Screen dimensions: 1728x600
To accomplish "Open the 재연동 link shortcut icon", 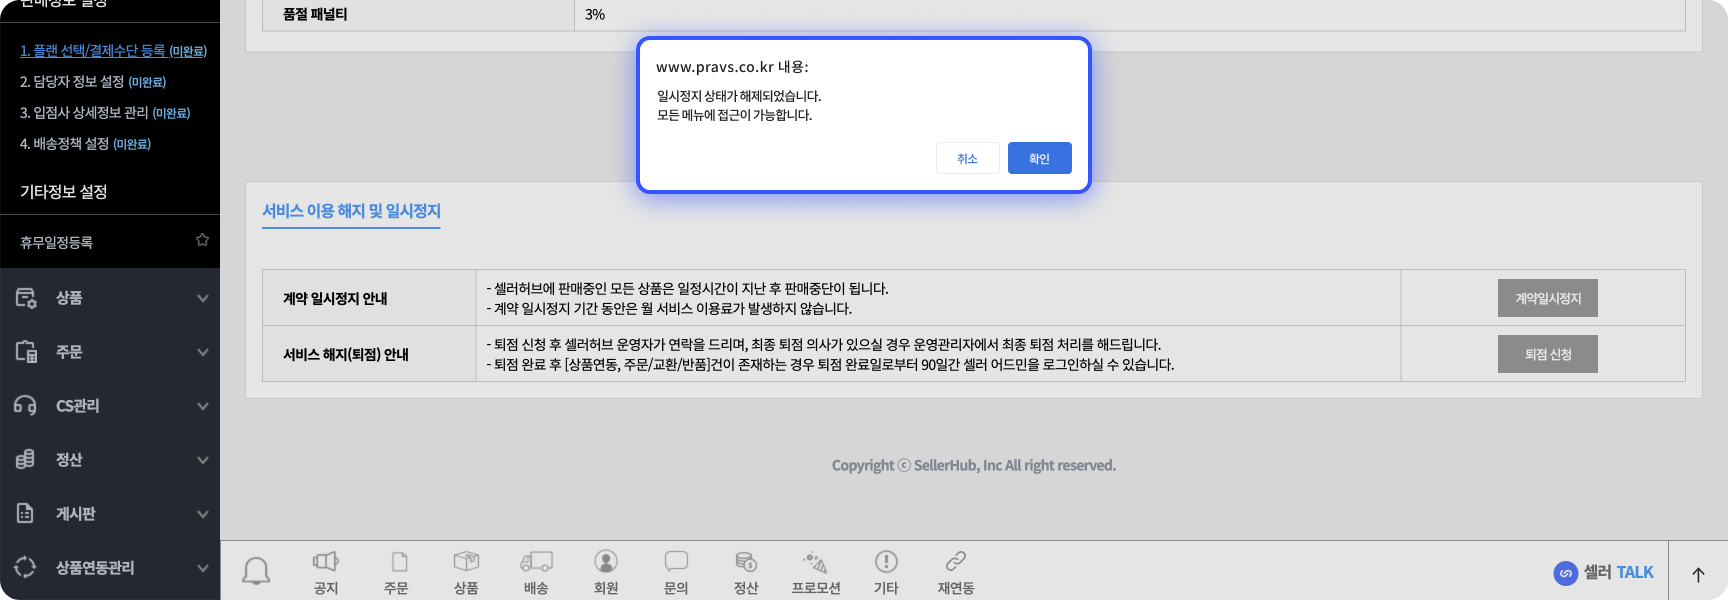I will click(x=956, y=572).
